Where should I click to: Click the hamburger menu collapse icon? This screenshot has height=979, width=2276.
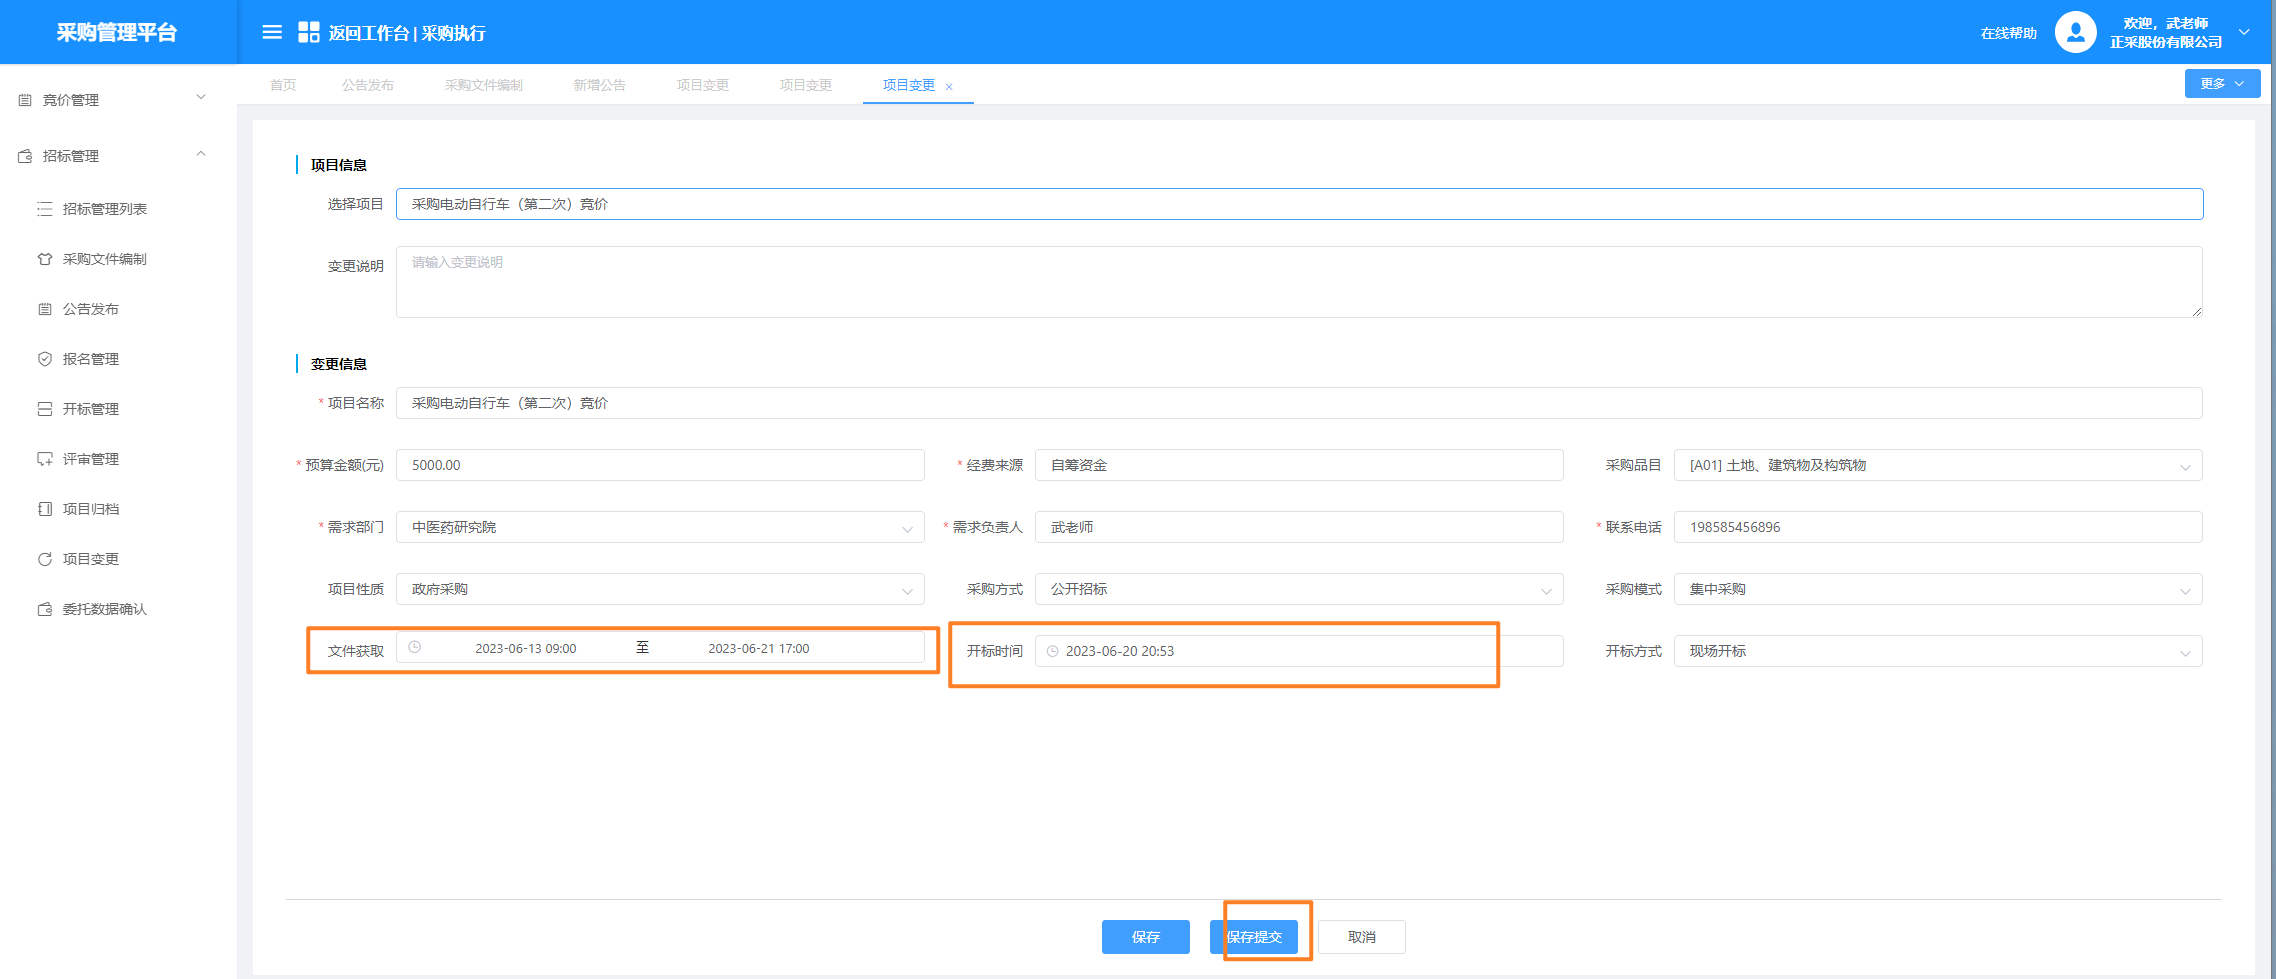(272, 33)
